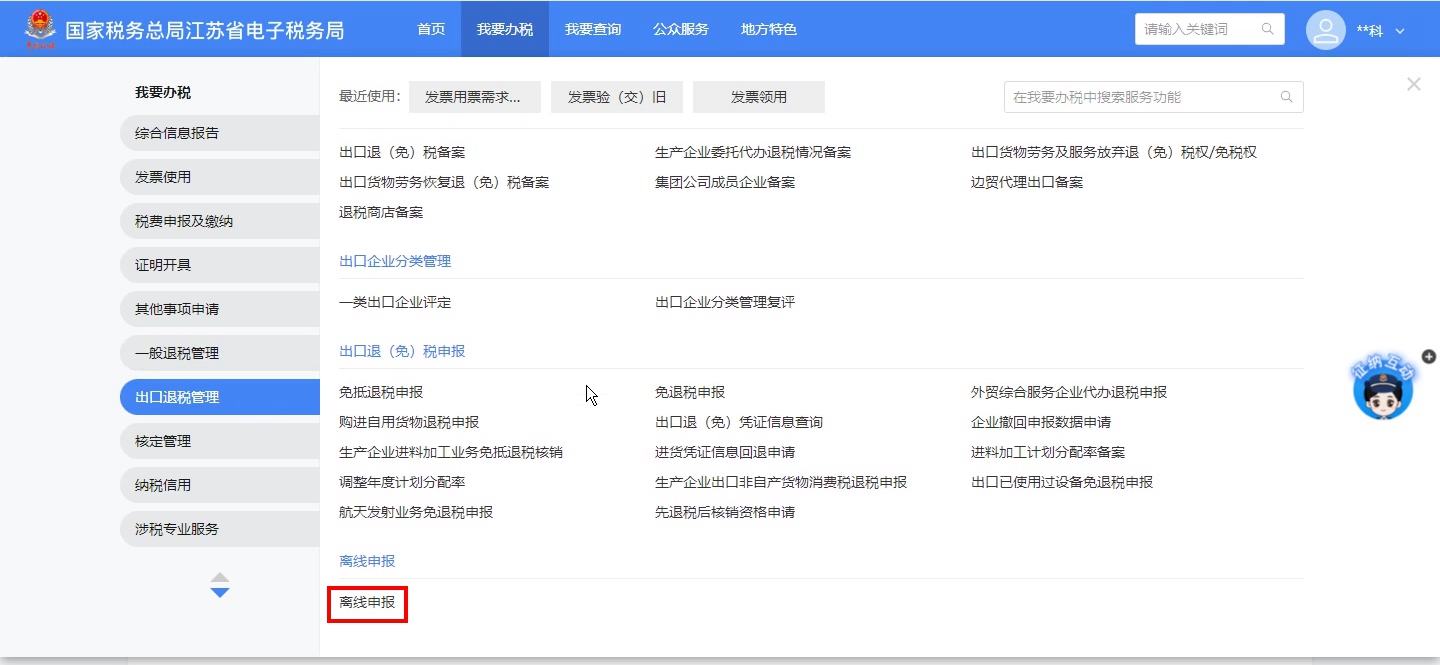This screenshot has height=665, width=1440.
Task: Click the recent 发票领用 button
Action: 758,97
